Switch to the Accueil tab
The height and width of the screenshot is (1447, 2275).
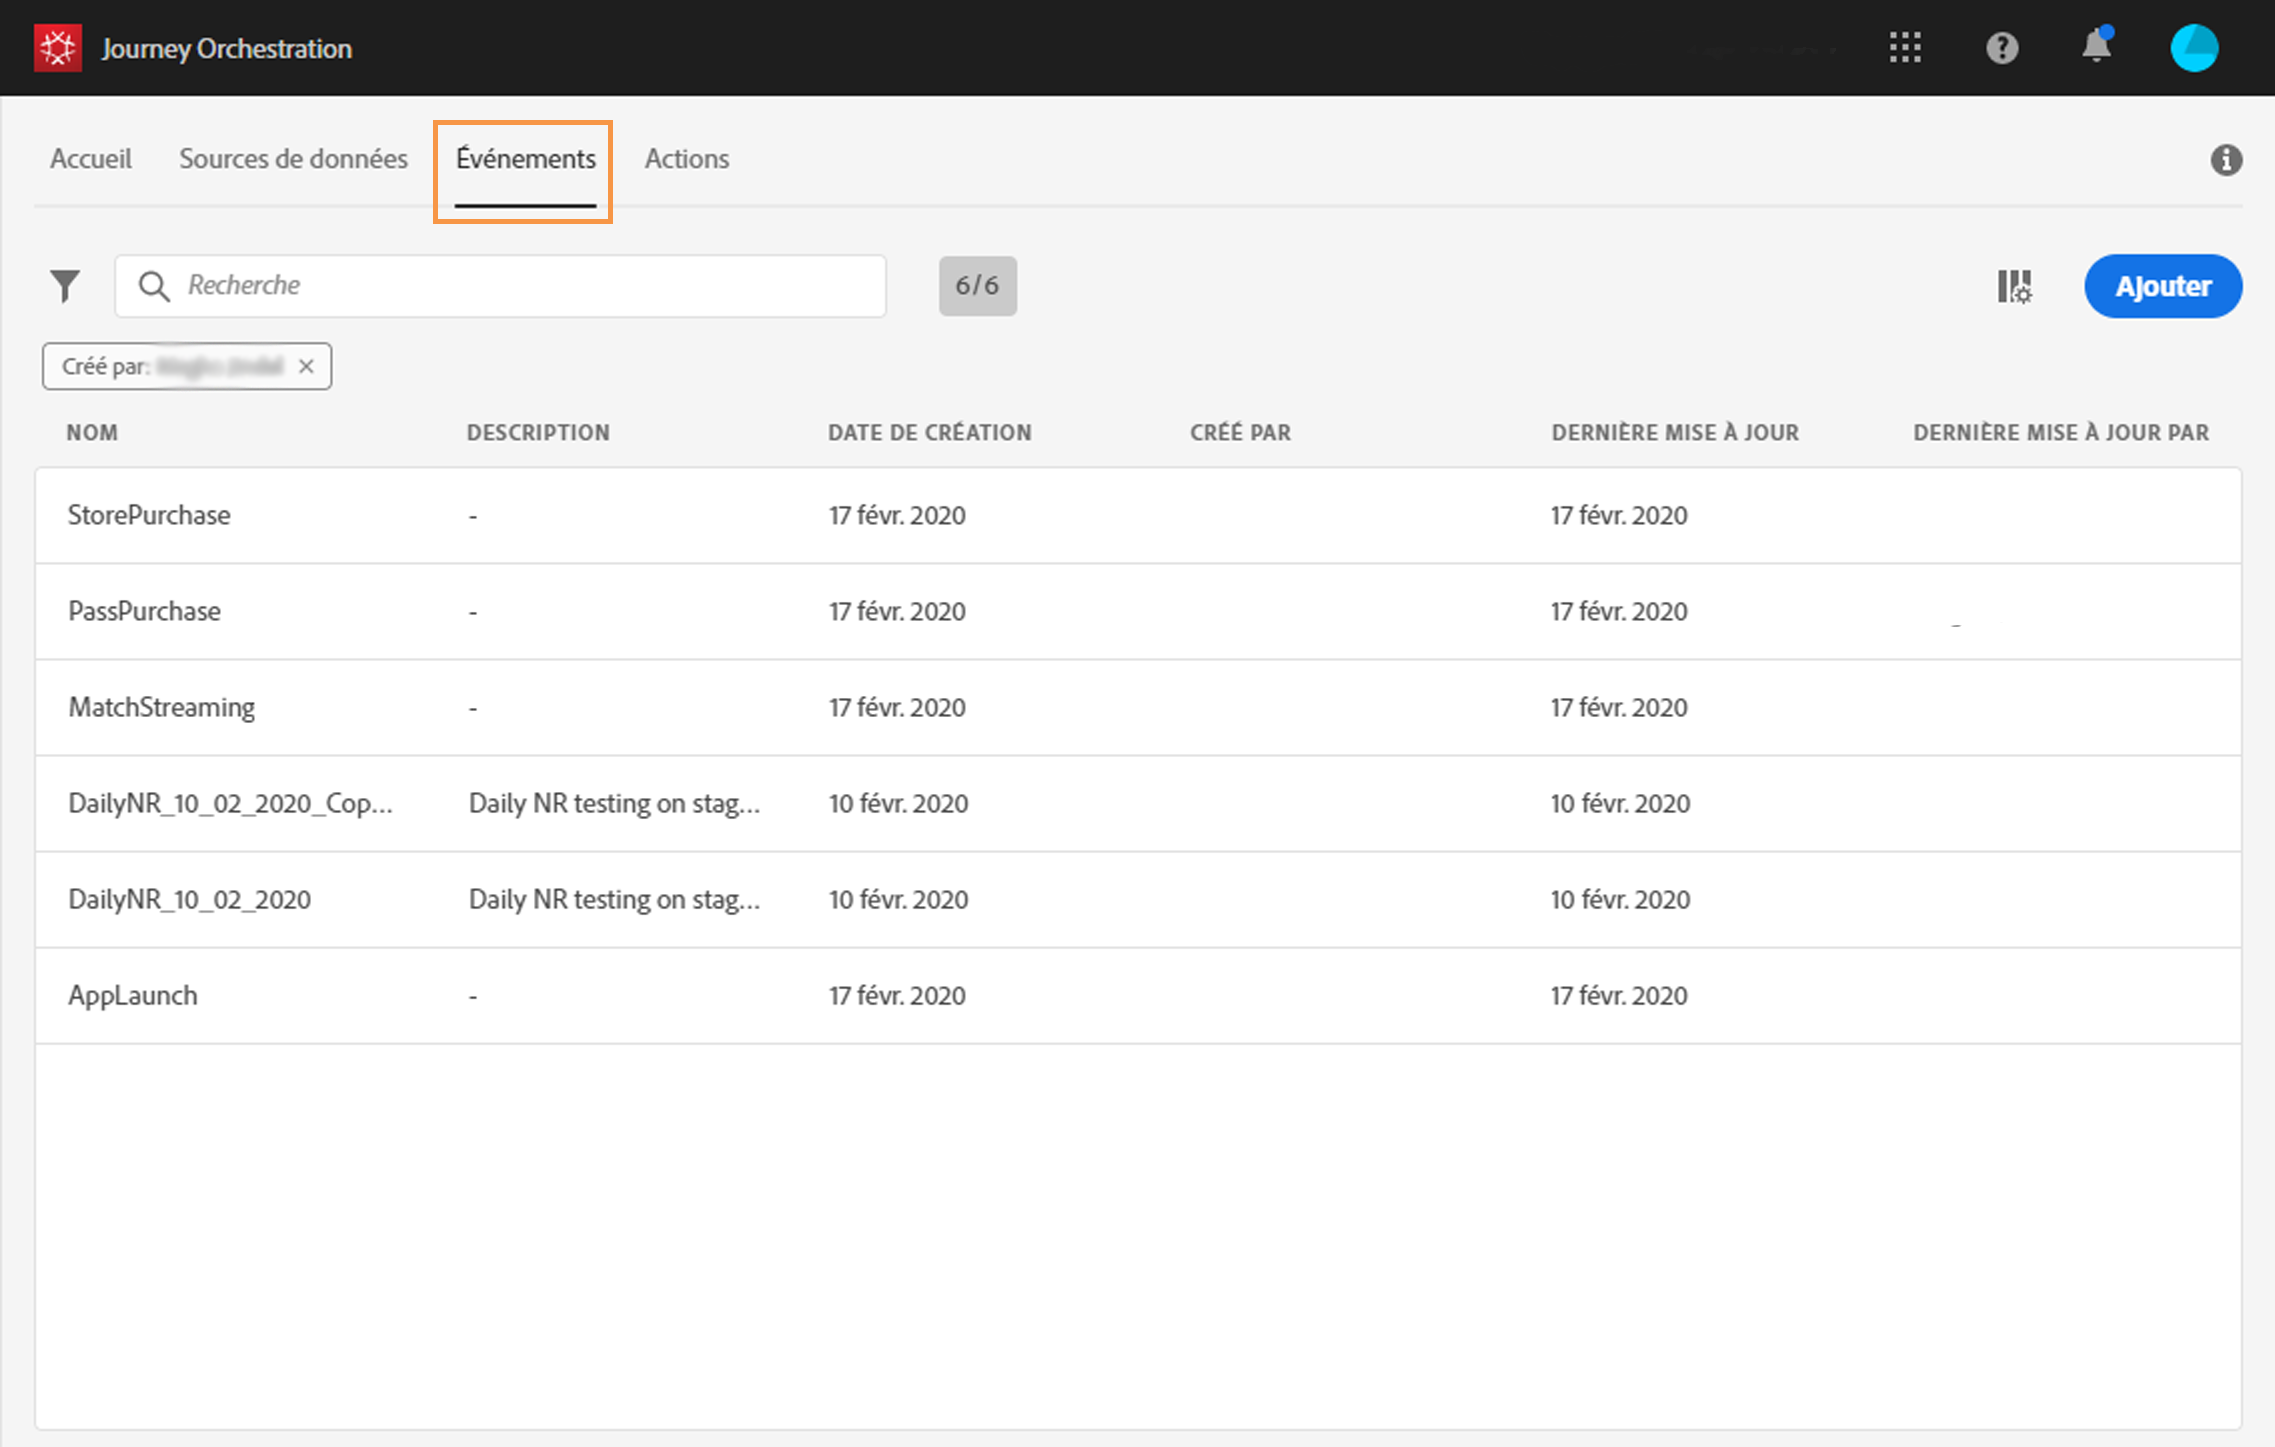[x=91, y=159]
